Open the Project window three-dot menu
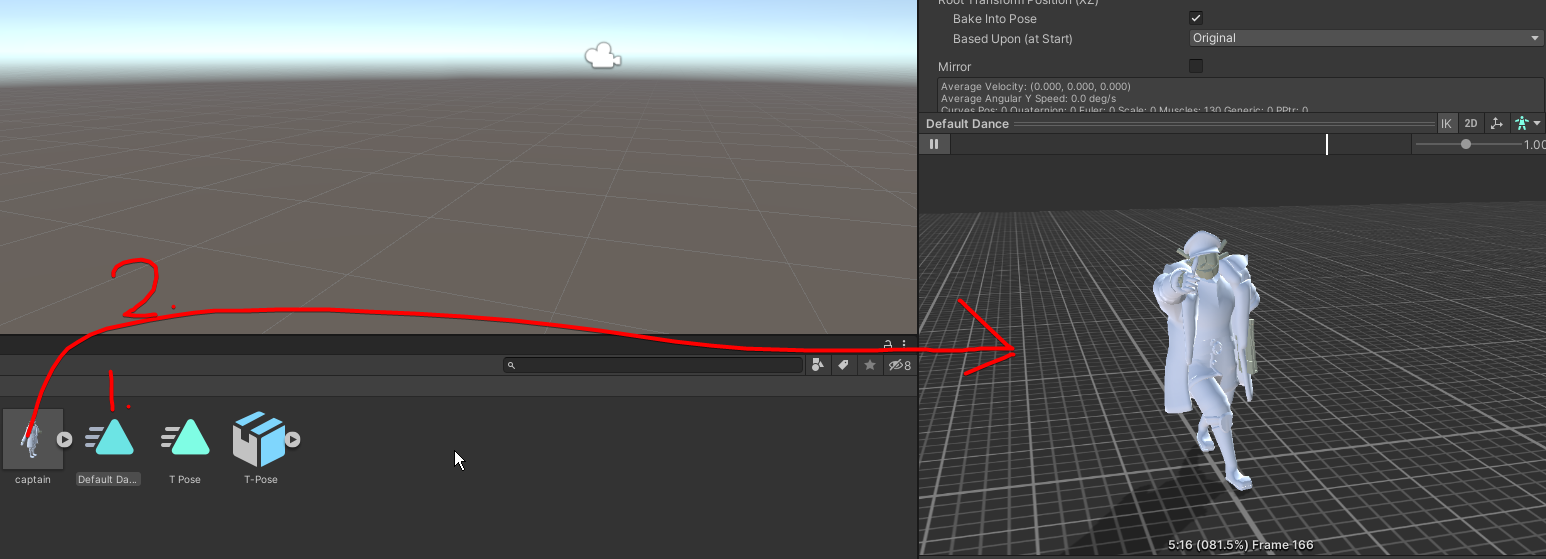This screenshot has width=1546, height=559. [x=904, y=344]
